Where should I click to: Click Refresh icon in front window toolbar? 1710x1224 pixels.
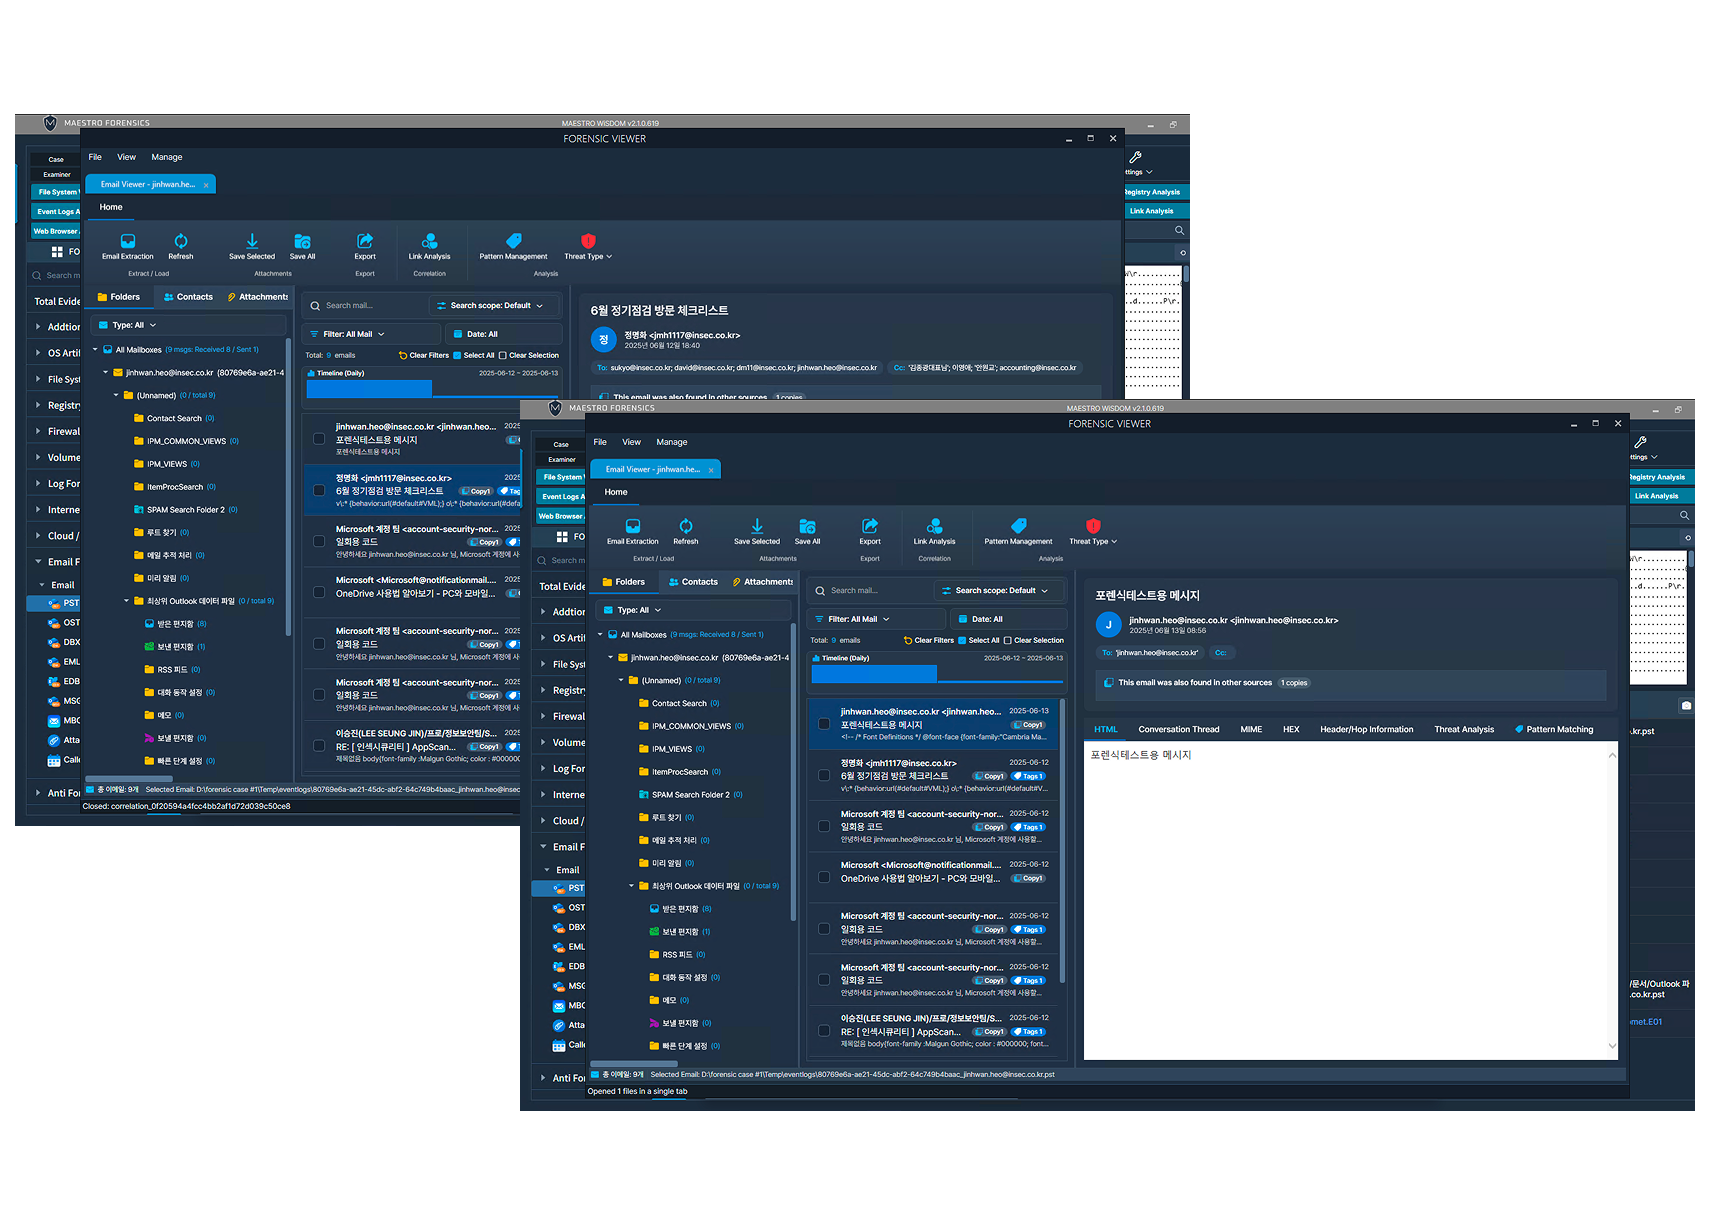coord(686,526)
